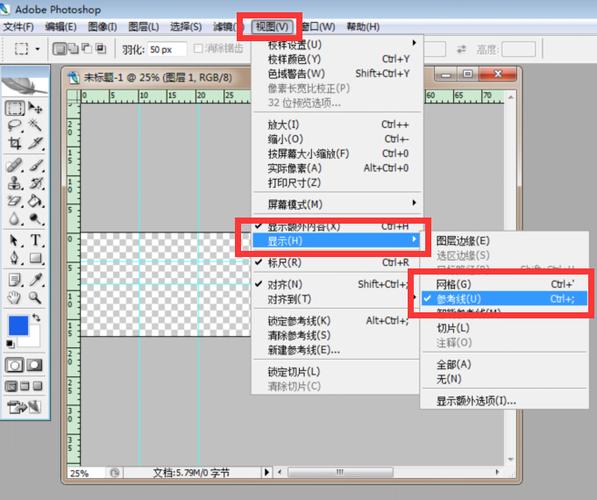Click the blue foreground color swatch
Image resolution: width=597 pixels, height=500 pixels.
click(x=18, y=325)
